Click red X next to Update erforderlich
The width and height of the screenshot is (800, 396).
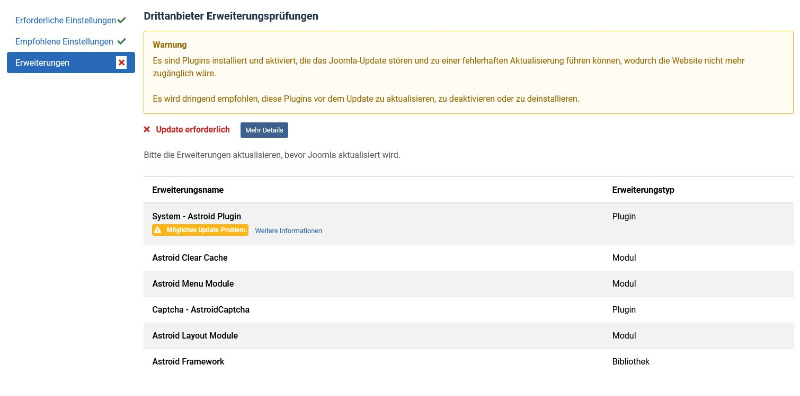(x=147, y=130)
